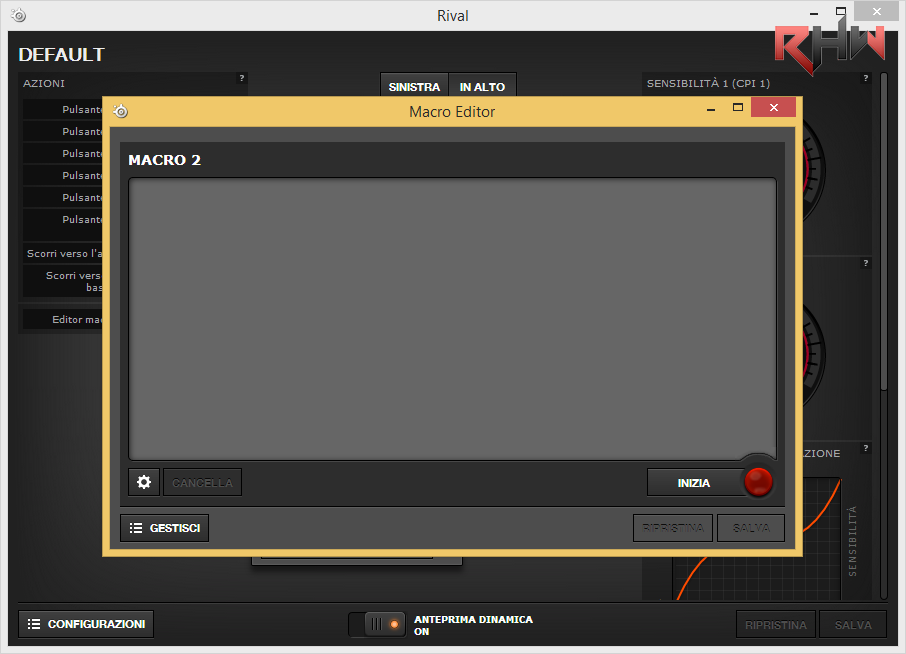Click the CPI 1 sensitivity dial
Image resolution: width=906 pixels, height=654 pixels.
click(813, 170)
